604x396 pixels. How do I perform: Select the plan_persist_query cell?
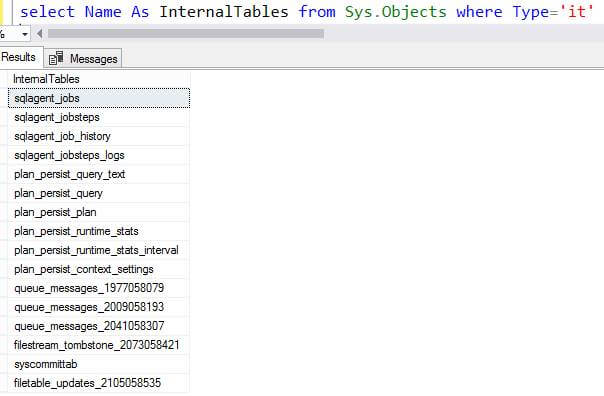click(x=99, y=193)
